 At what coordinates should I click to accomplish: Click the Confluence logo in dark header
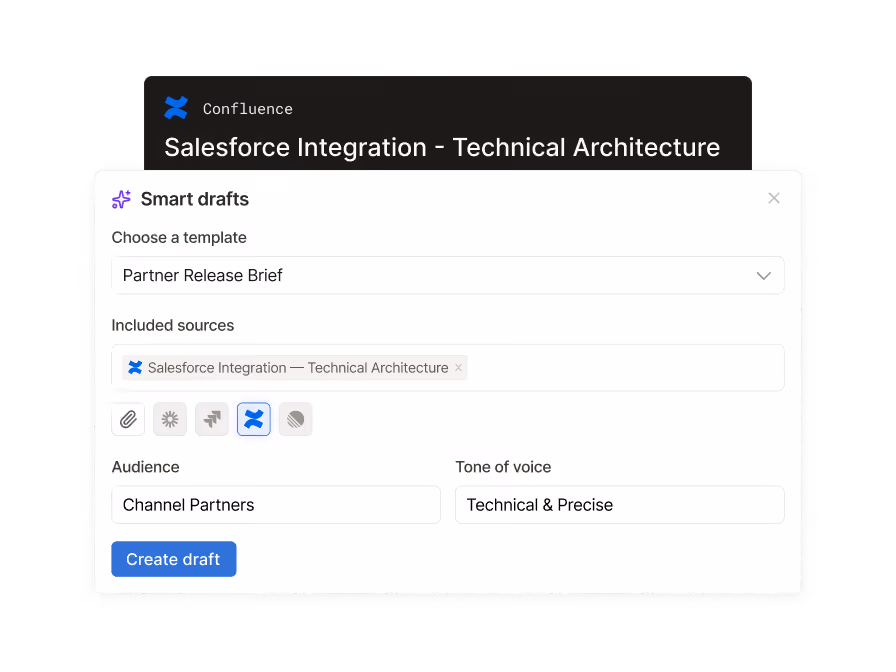[176, 108]
